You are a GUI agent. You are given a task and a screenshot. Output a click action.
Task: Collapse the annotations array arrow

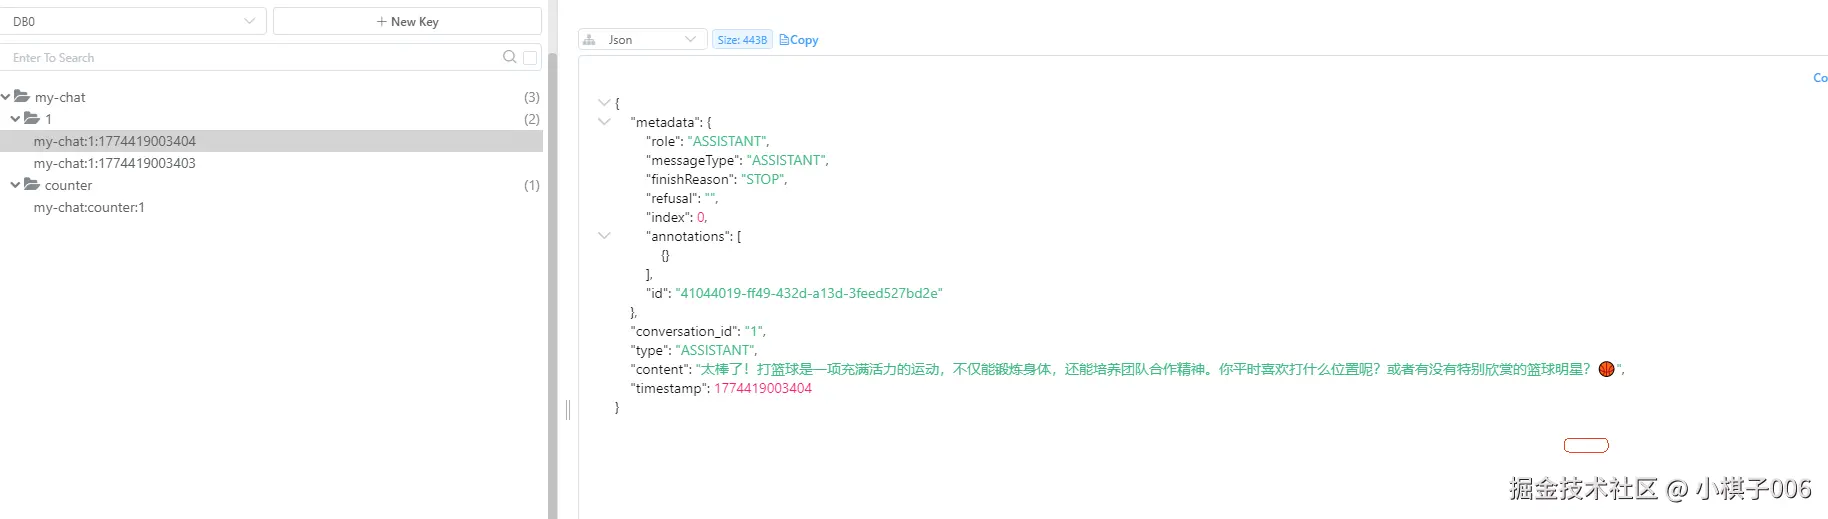pos(604,236)
